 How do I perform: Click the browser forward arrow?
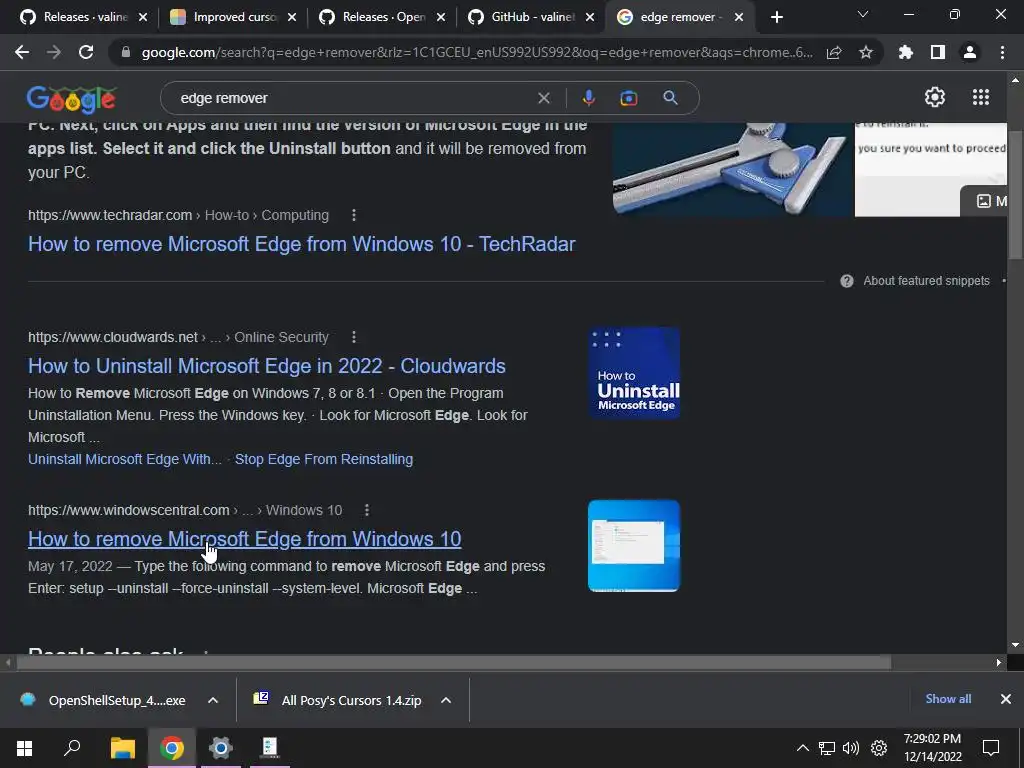coord(54,52)
